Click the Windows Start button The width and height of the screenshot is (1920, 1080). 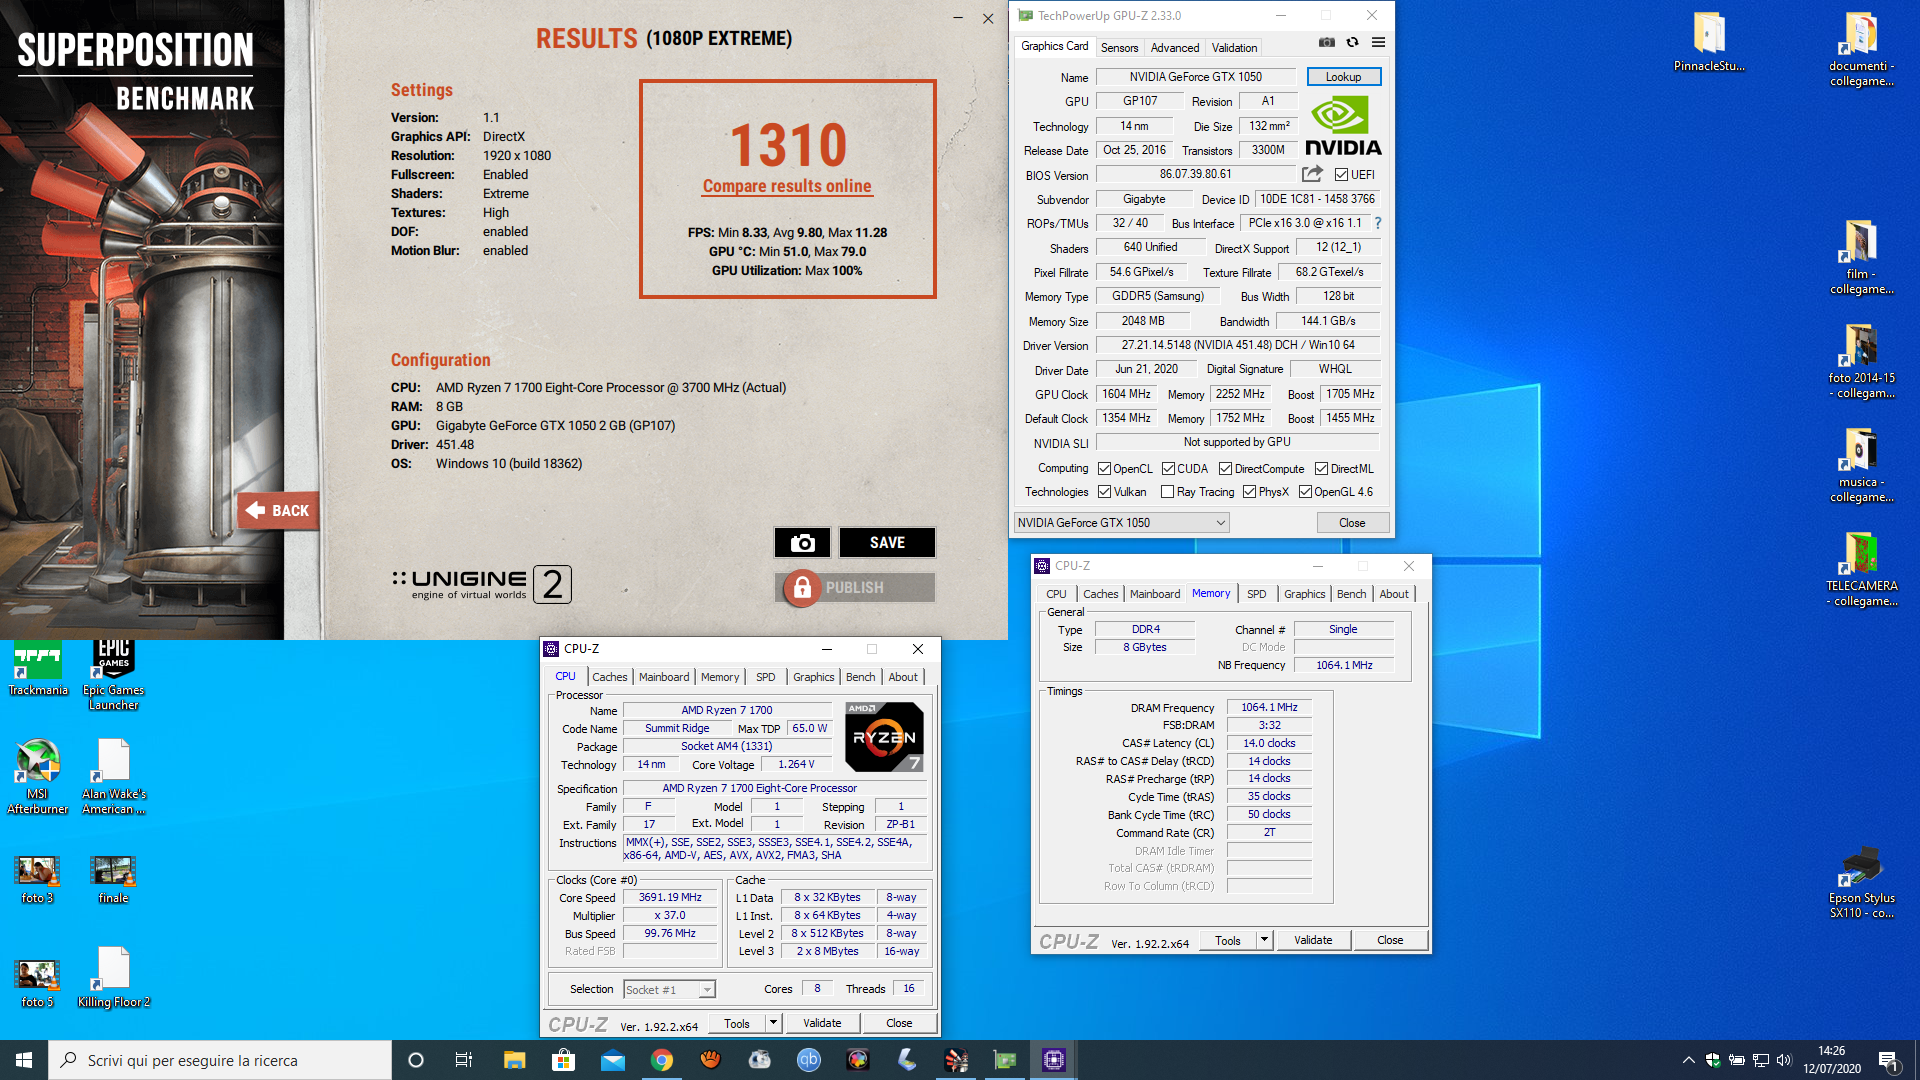(24, 1060)
